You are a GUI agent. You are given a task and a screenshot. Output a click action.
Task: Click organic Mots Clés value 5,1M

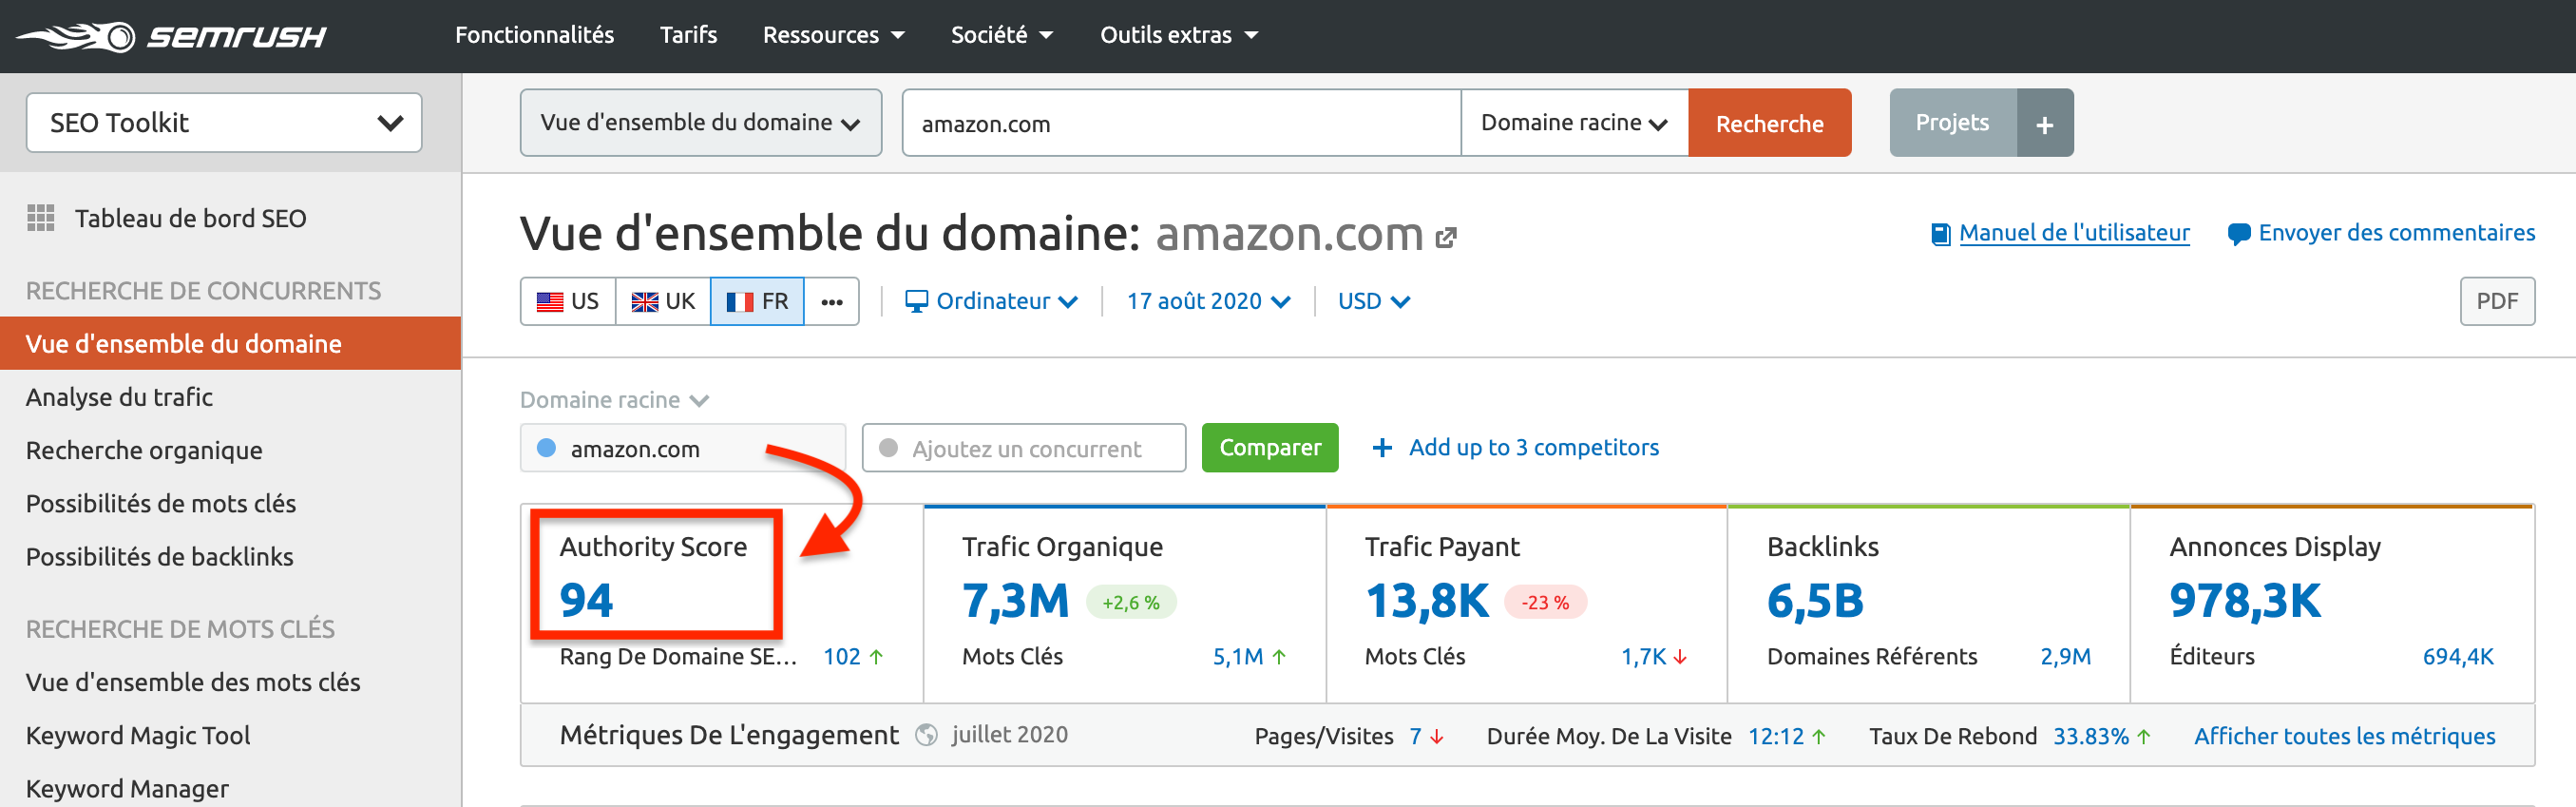pos(1238,657)
